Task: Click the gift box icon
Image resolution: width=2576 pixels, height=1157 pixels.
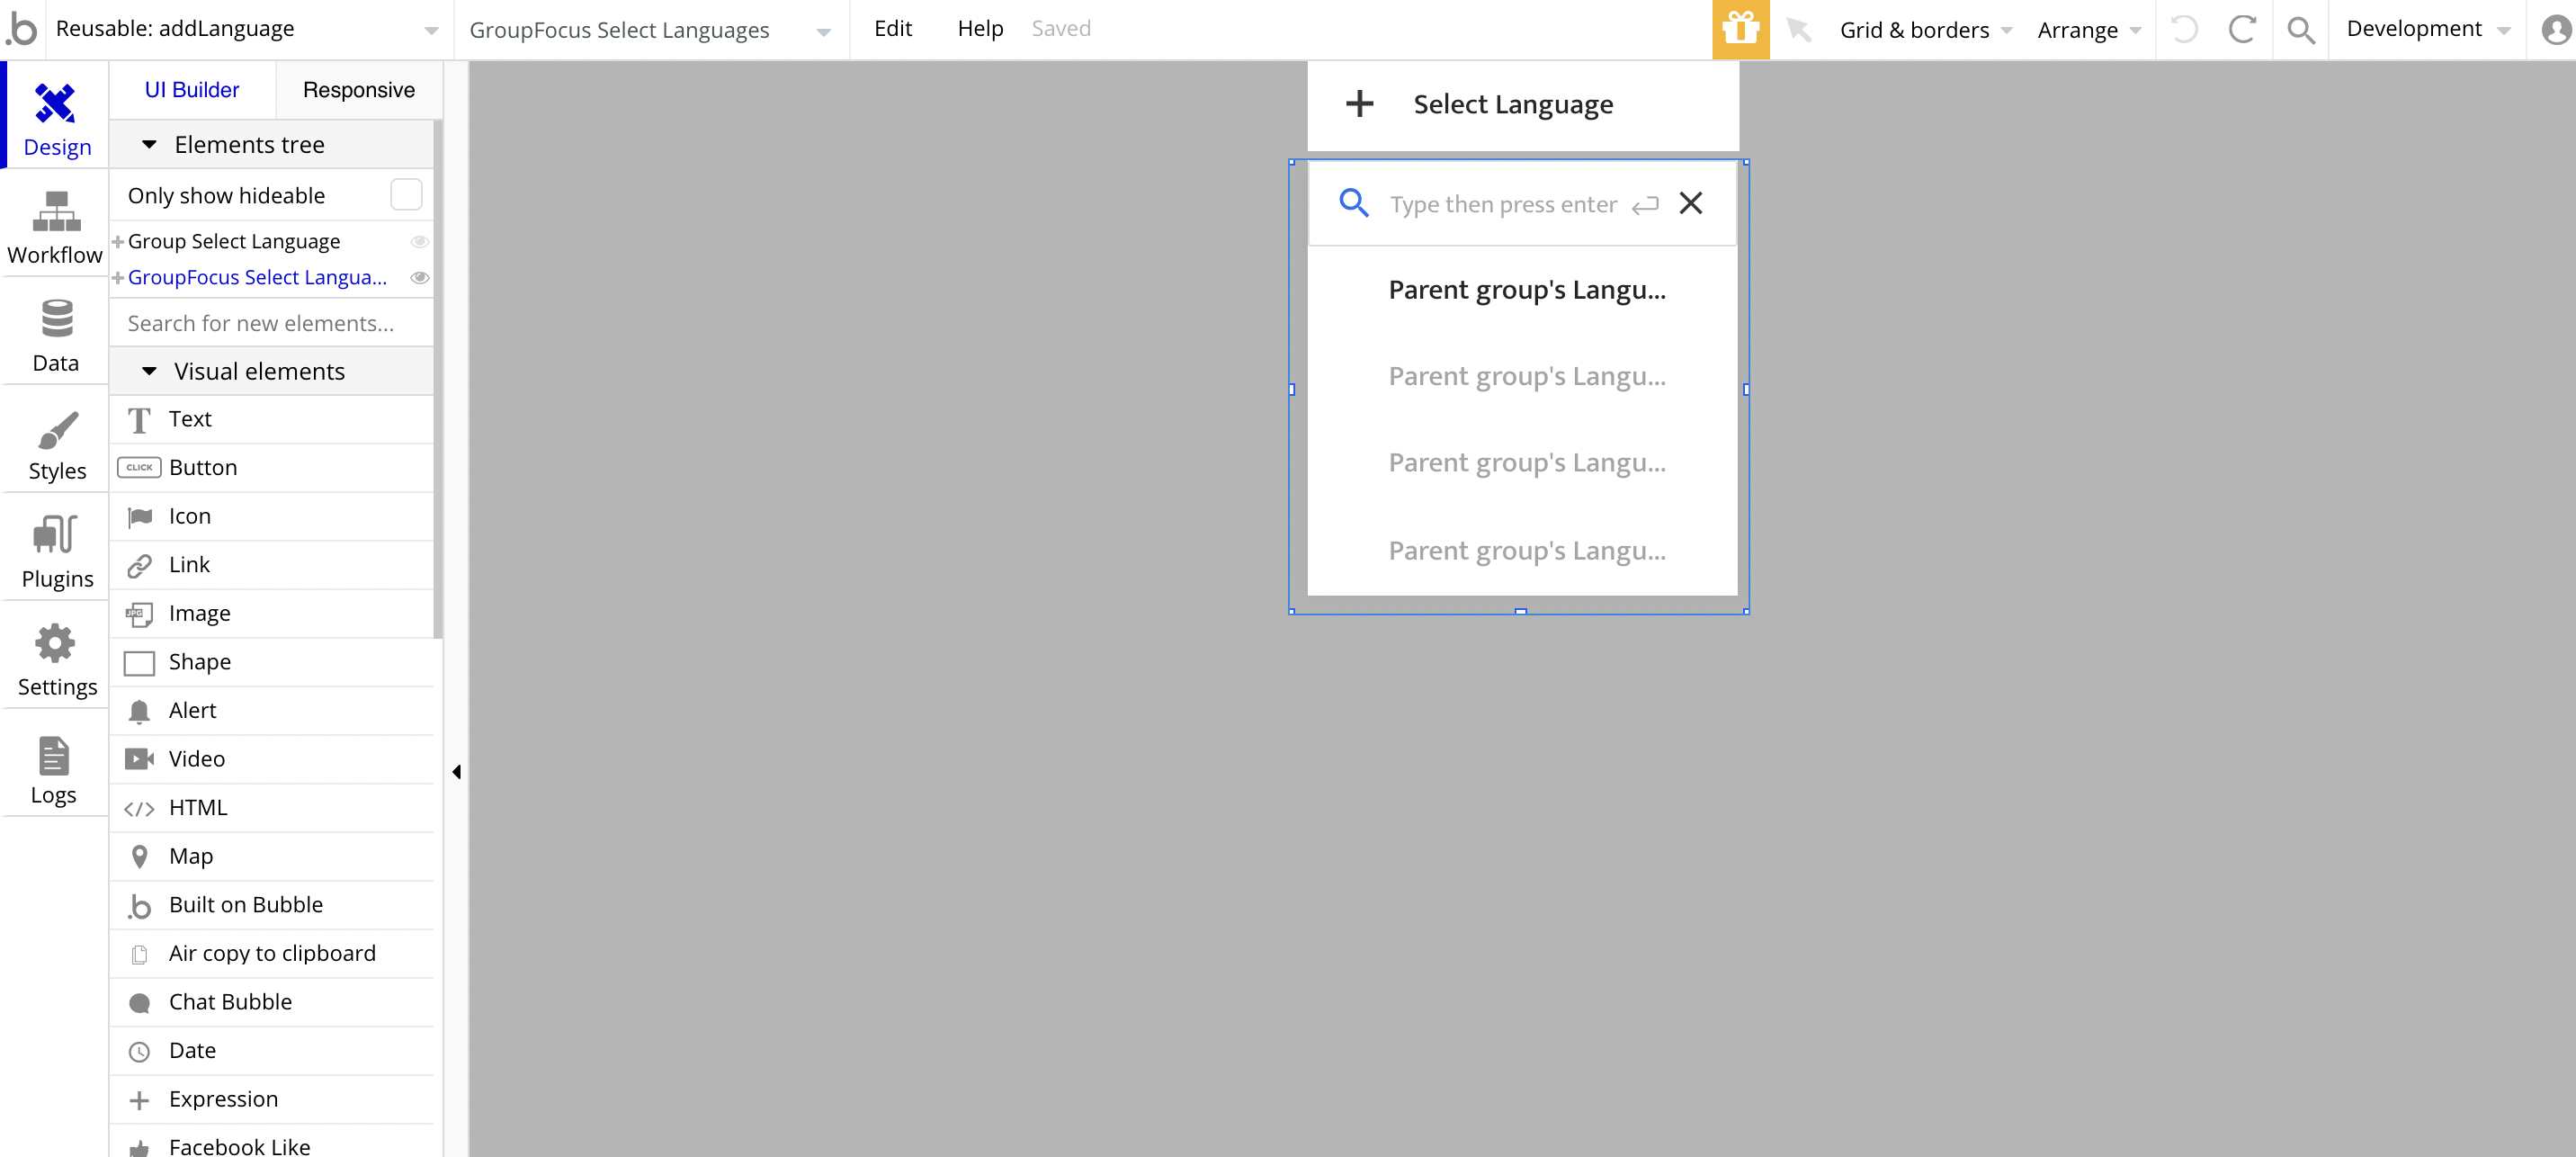Action: (1740, 29)
